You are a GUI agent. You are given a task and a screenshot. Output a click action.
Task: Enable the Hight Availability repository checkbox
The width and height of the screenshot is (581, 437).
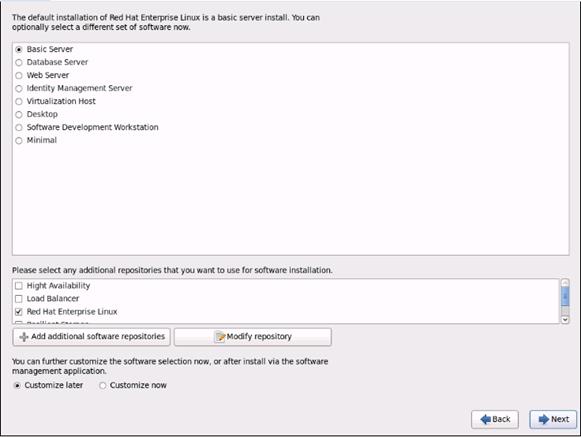tap(19, 286)
